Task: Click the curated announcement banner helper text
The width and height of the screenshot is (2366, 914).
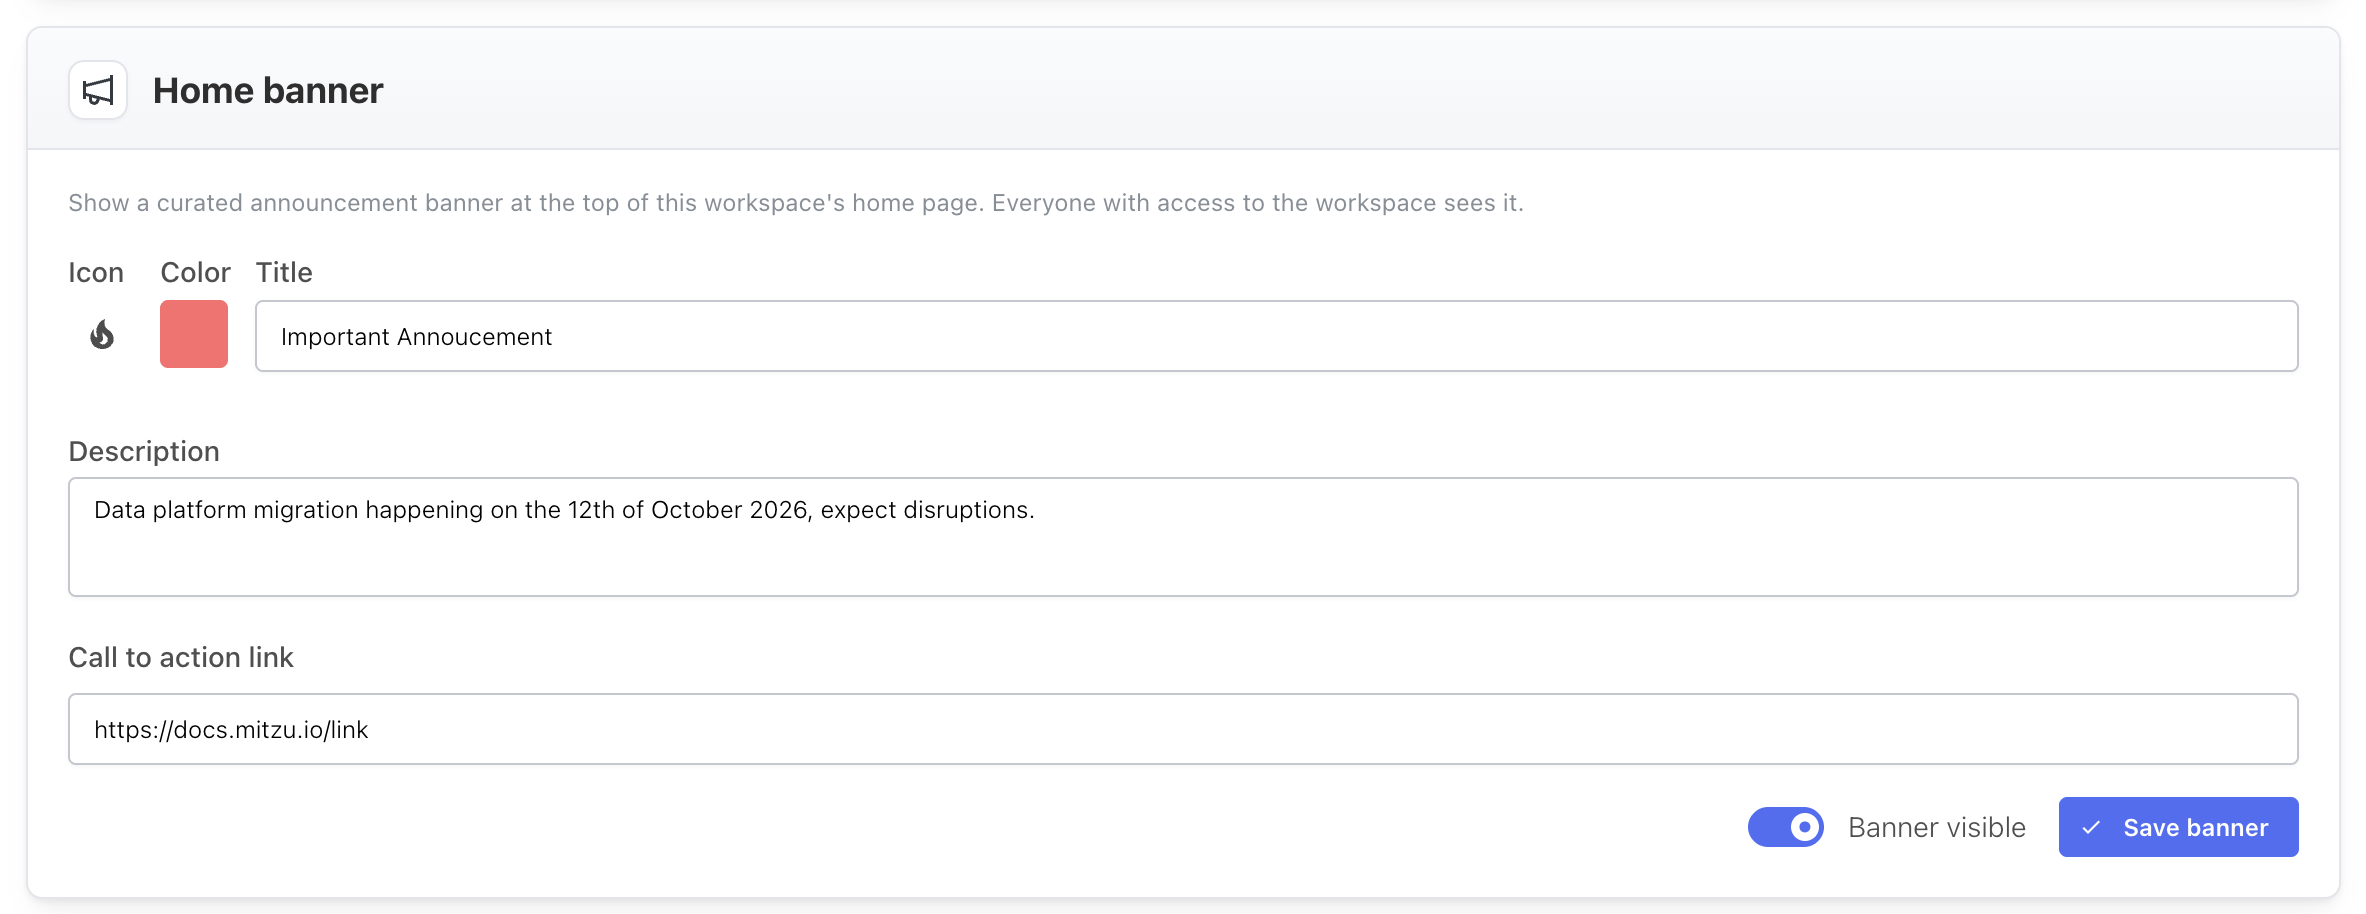Action: [x=796, y=203]
